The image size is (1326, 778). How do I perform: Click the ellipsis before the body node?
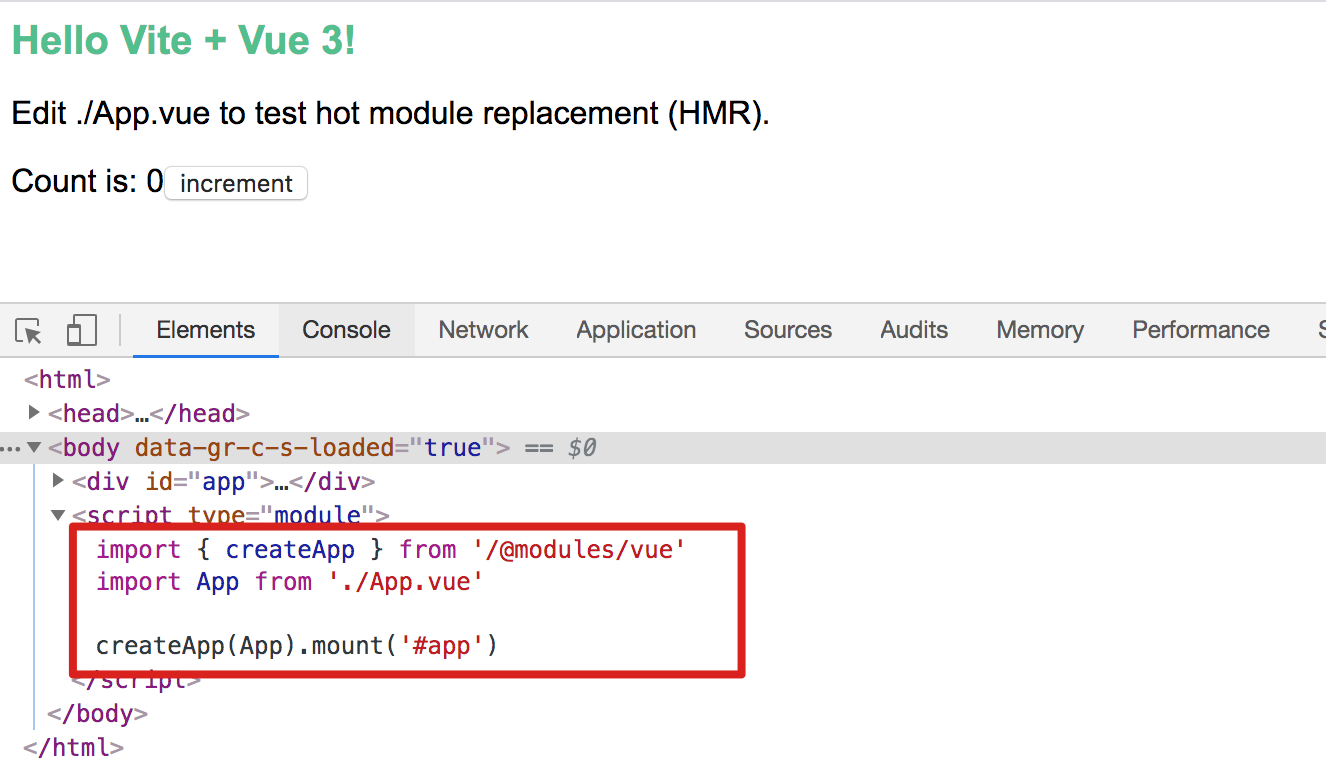[x=11, y=449]
